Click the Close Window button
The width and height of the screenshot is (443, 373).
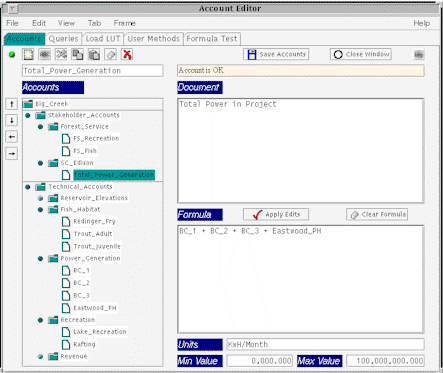coord(361,54)
